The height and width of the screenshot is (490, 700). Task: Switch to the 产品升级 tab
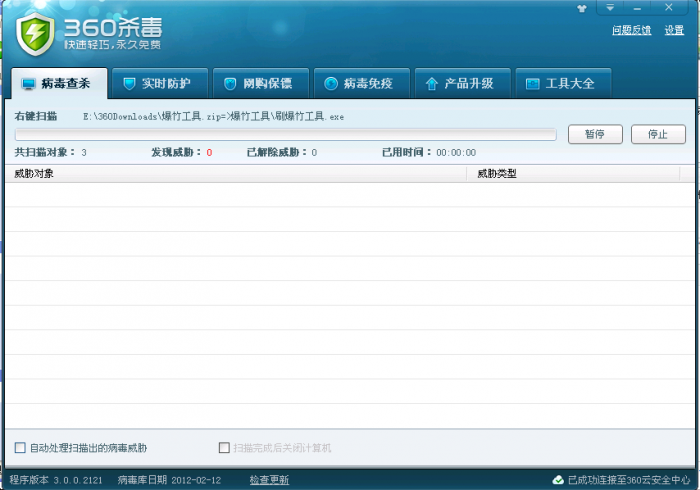pyautogui.click(x=462, y=83)
